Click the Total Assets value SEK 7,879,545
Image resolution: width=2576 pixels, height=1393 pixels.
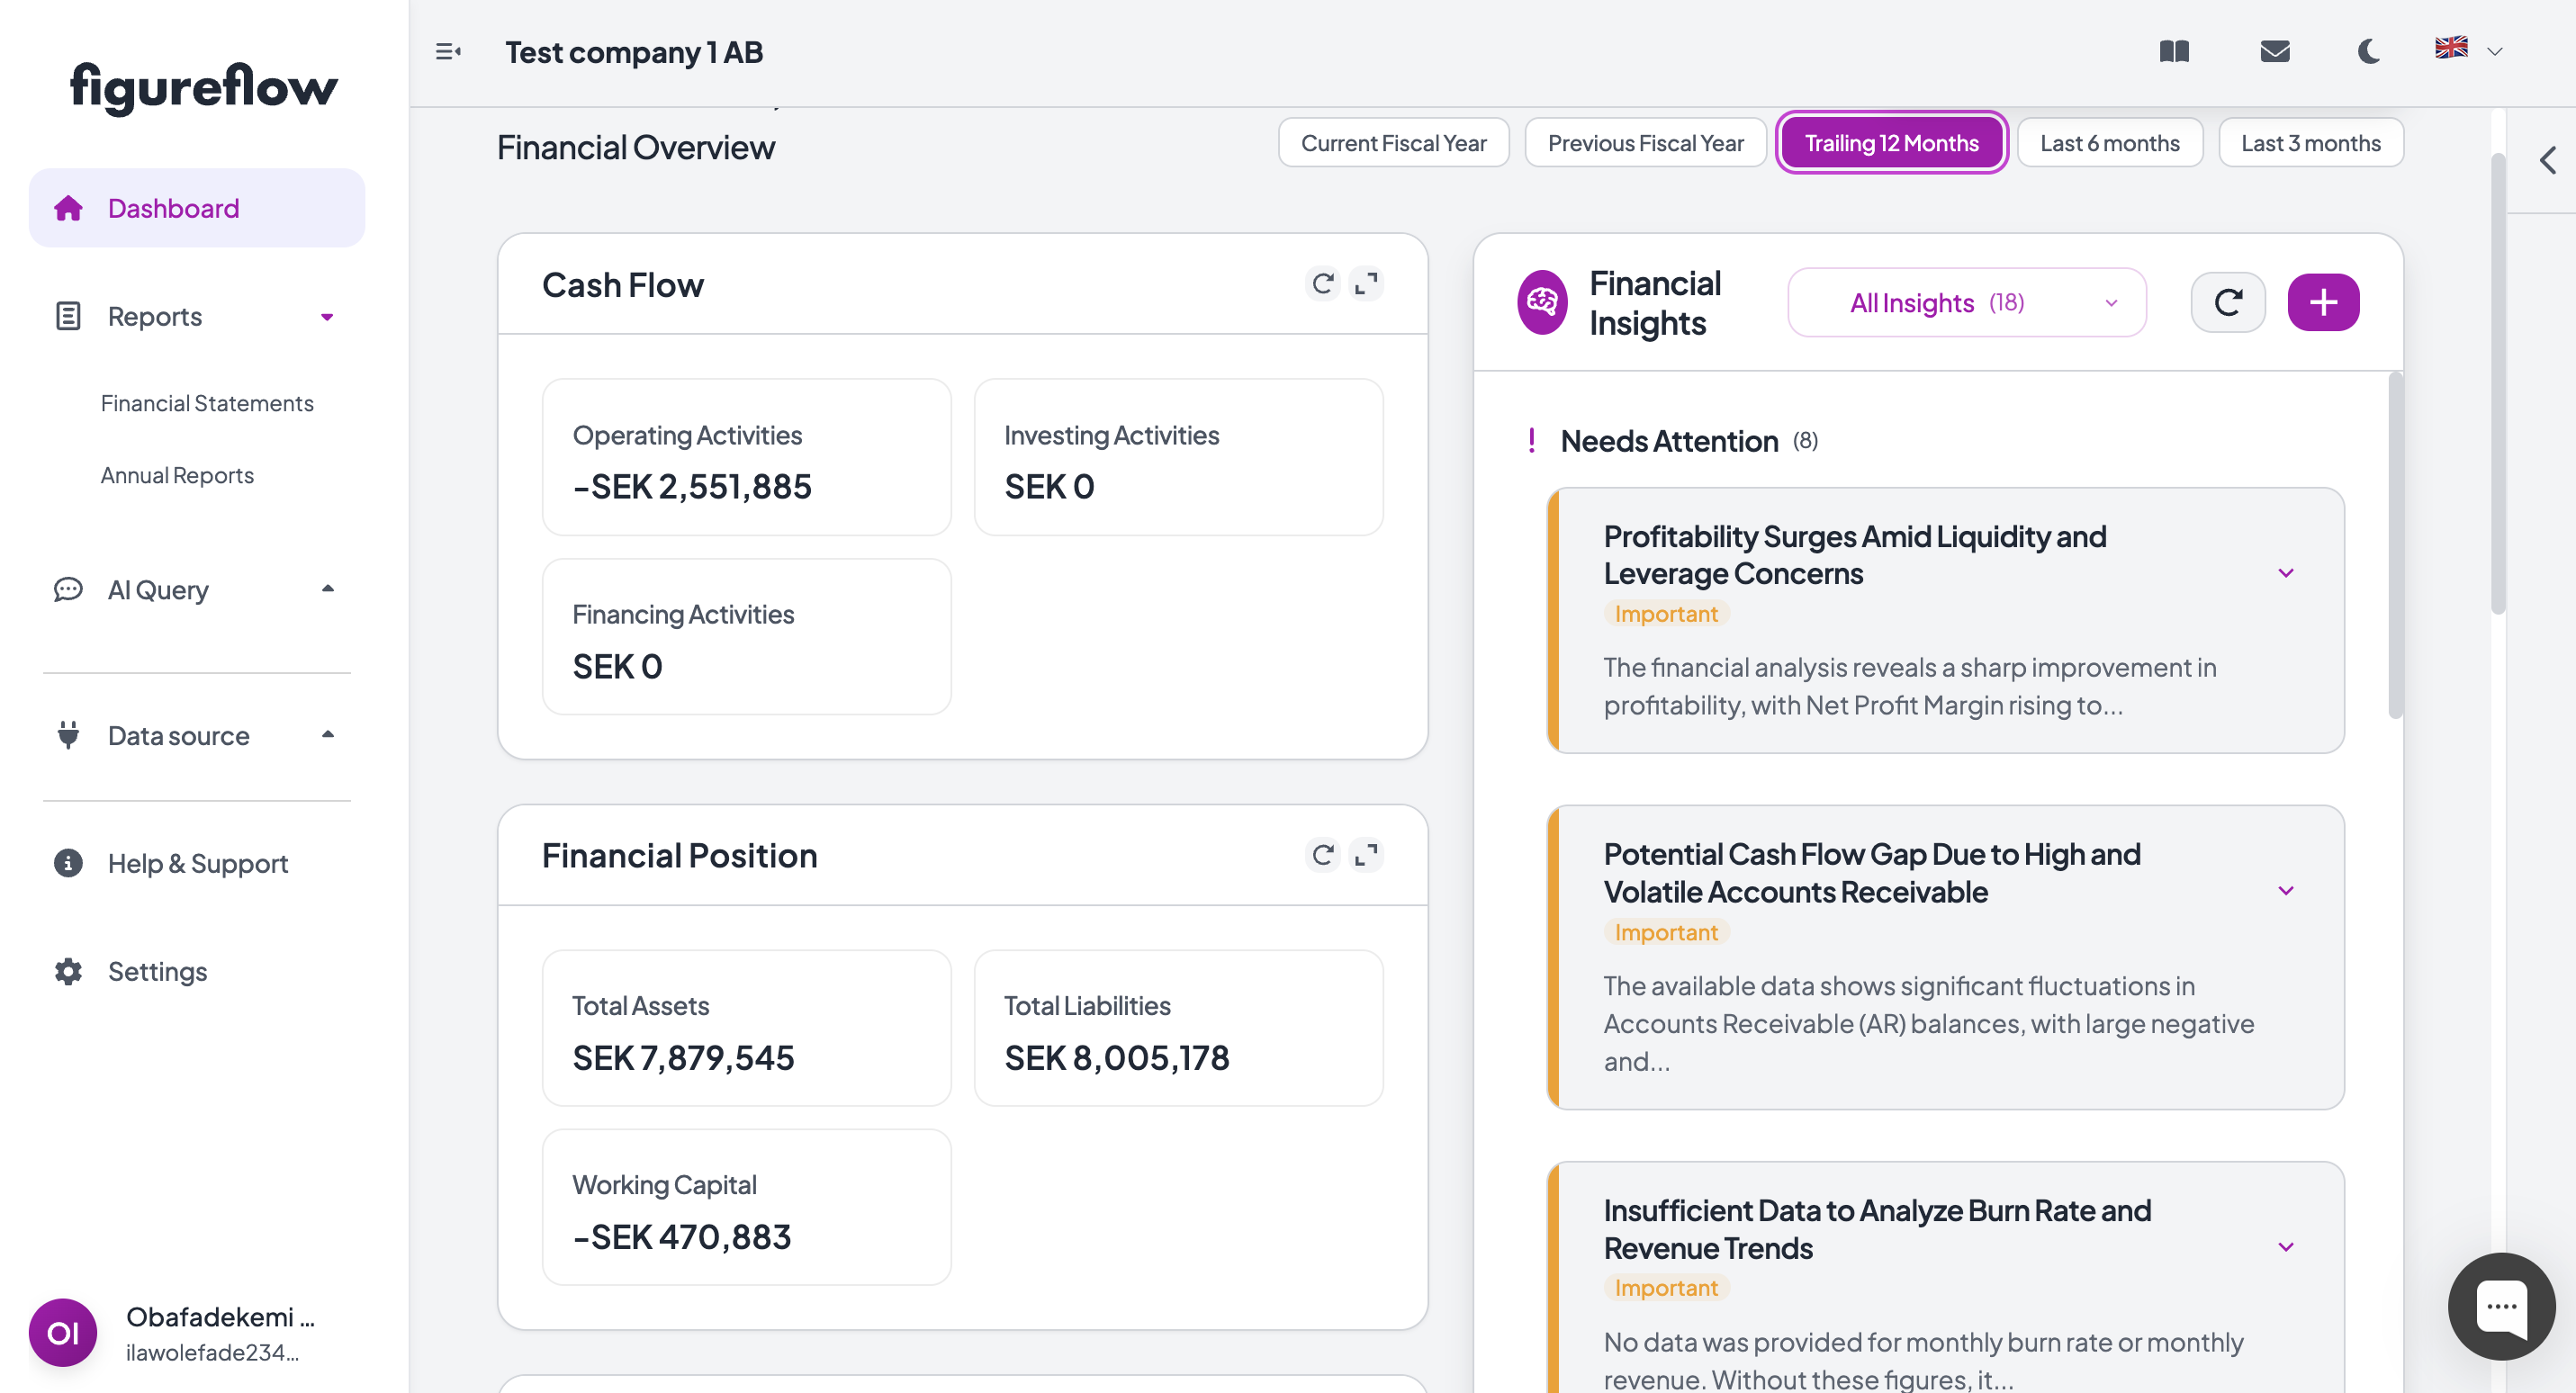point(683,1058)
